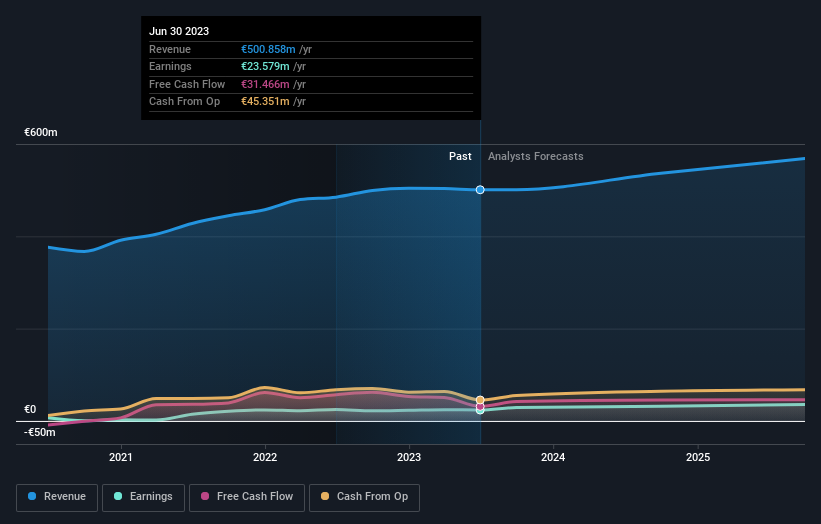Select the 2025 x-axis label

pos(698,457)
